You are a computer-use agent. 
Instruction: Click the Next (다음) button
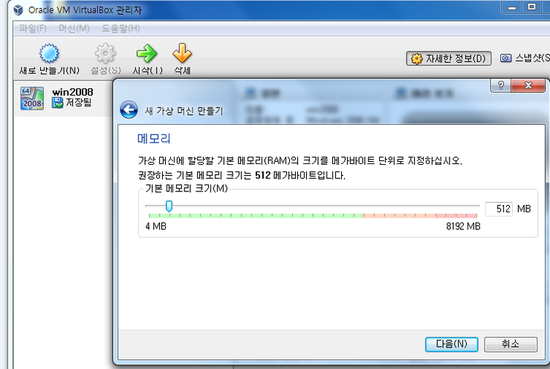point(451,344)
